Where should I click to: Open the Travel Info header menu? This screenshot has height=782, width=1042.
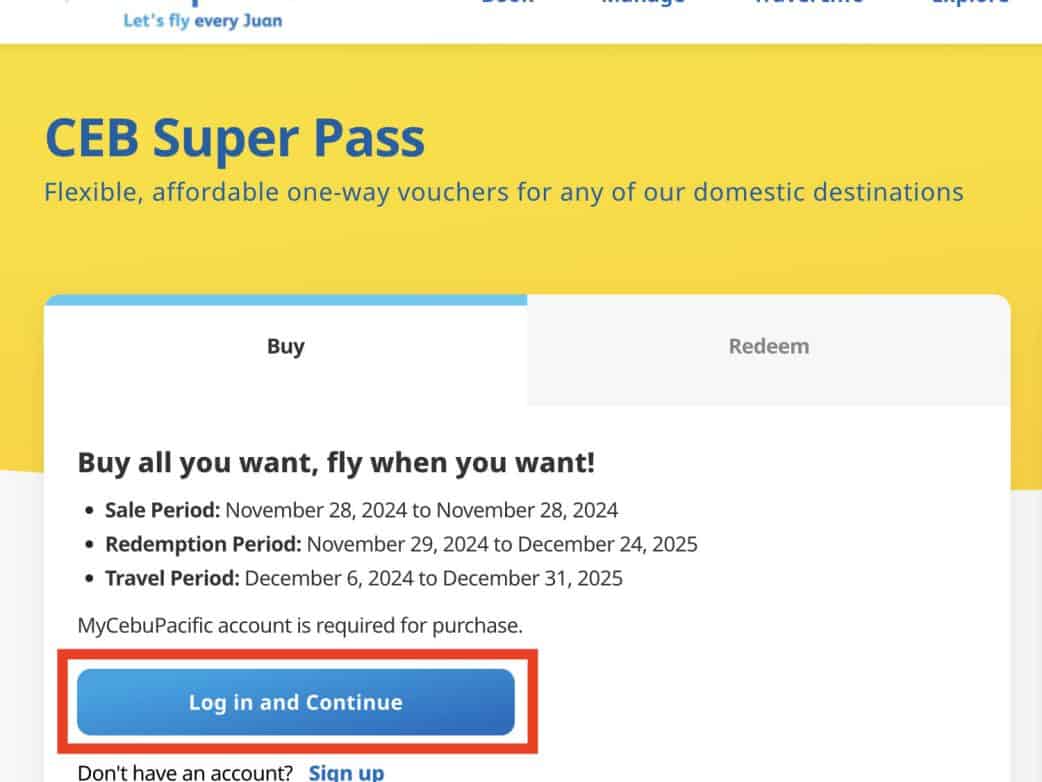click(x=807, y=3)
